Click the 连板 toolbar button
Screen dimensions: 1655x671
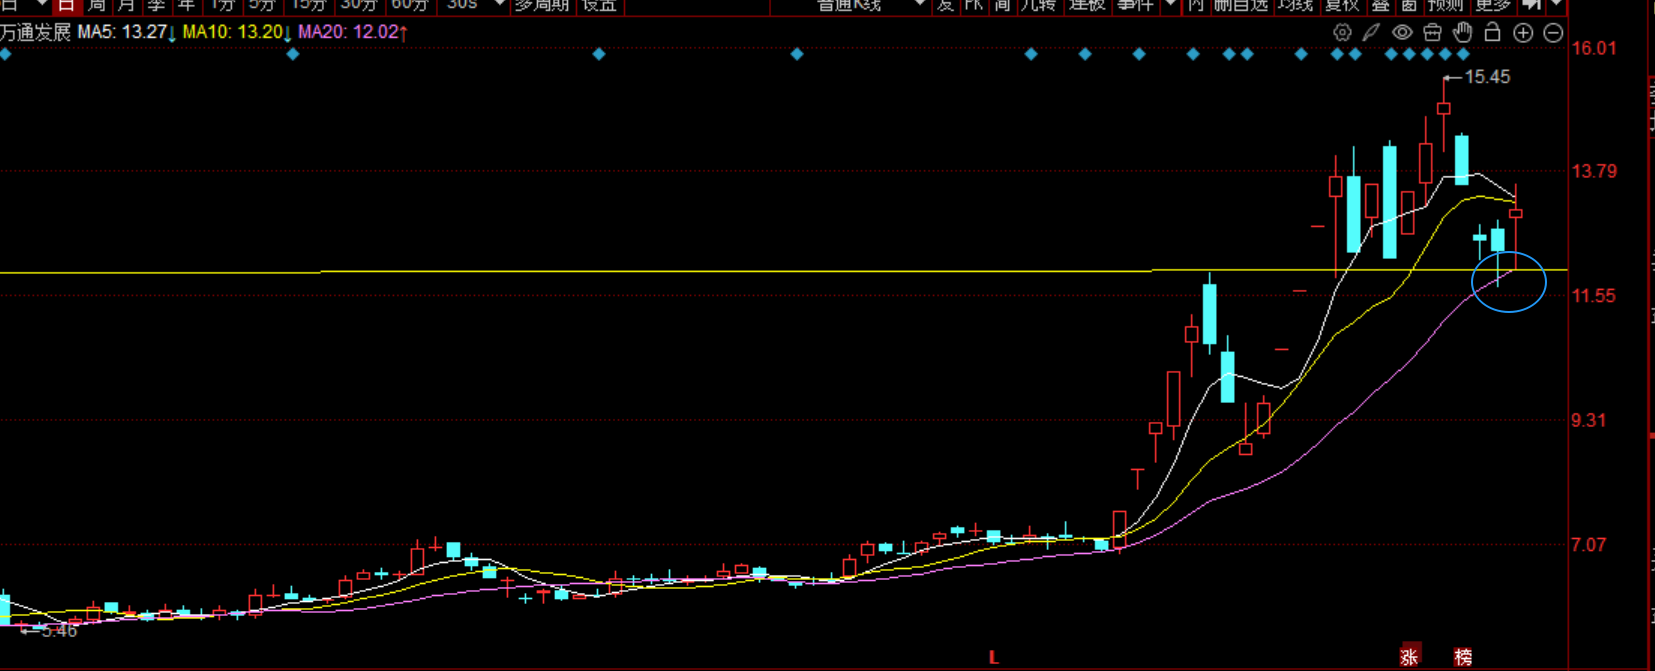pos(1086,5)
